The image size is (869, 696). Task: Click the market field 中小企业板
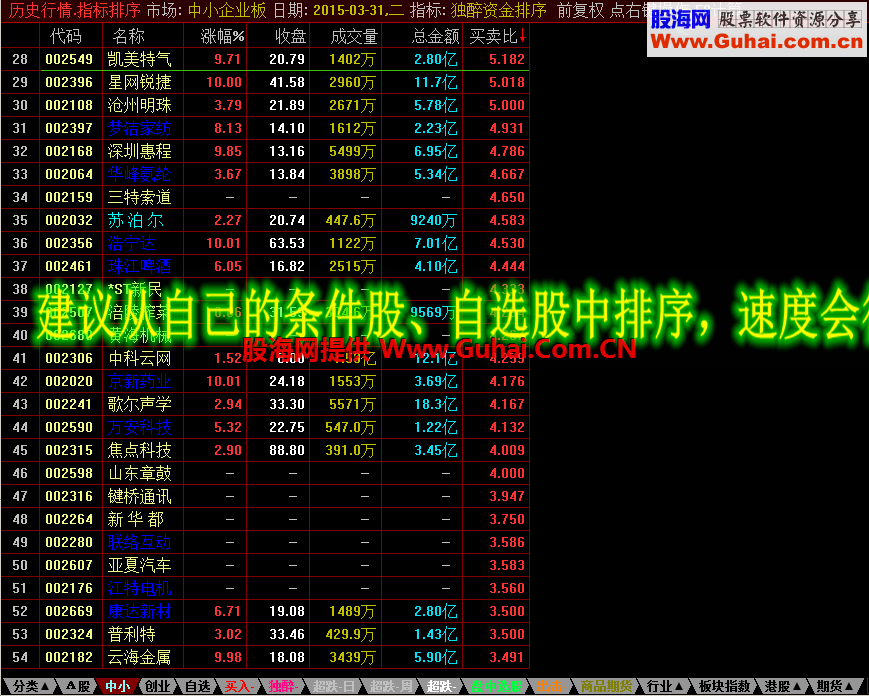tap(227, 10)
